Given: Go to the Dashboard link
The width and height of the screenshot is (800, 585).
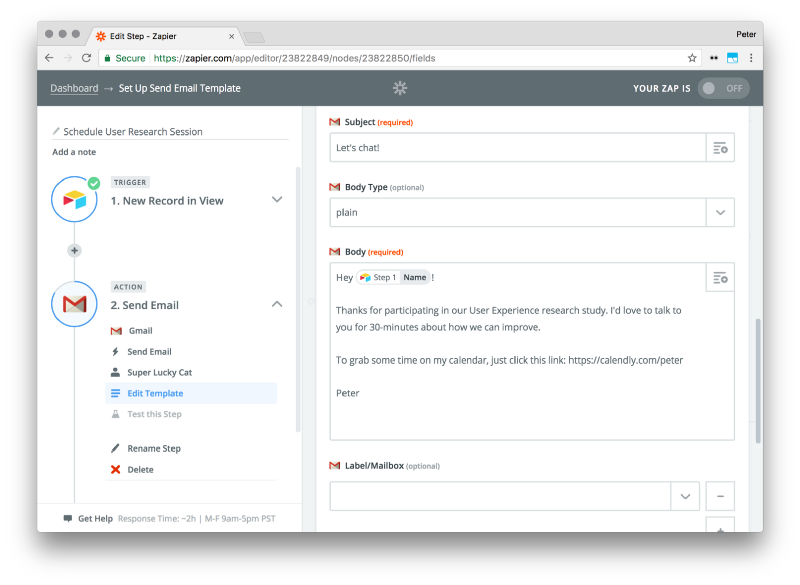Looking at the screenshot, I should pos(74,88).
